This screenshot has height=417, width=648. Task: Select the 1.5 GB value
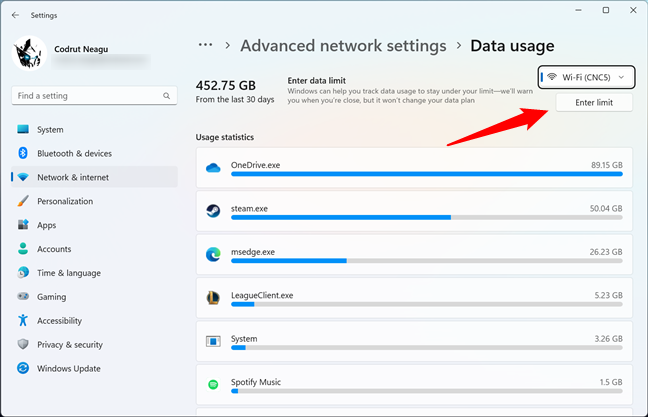pos(611,382)
